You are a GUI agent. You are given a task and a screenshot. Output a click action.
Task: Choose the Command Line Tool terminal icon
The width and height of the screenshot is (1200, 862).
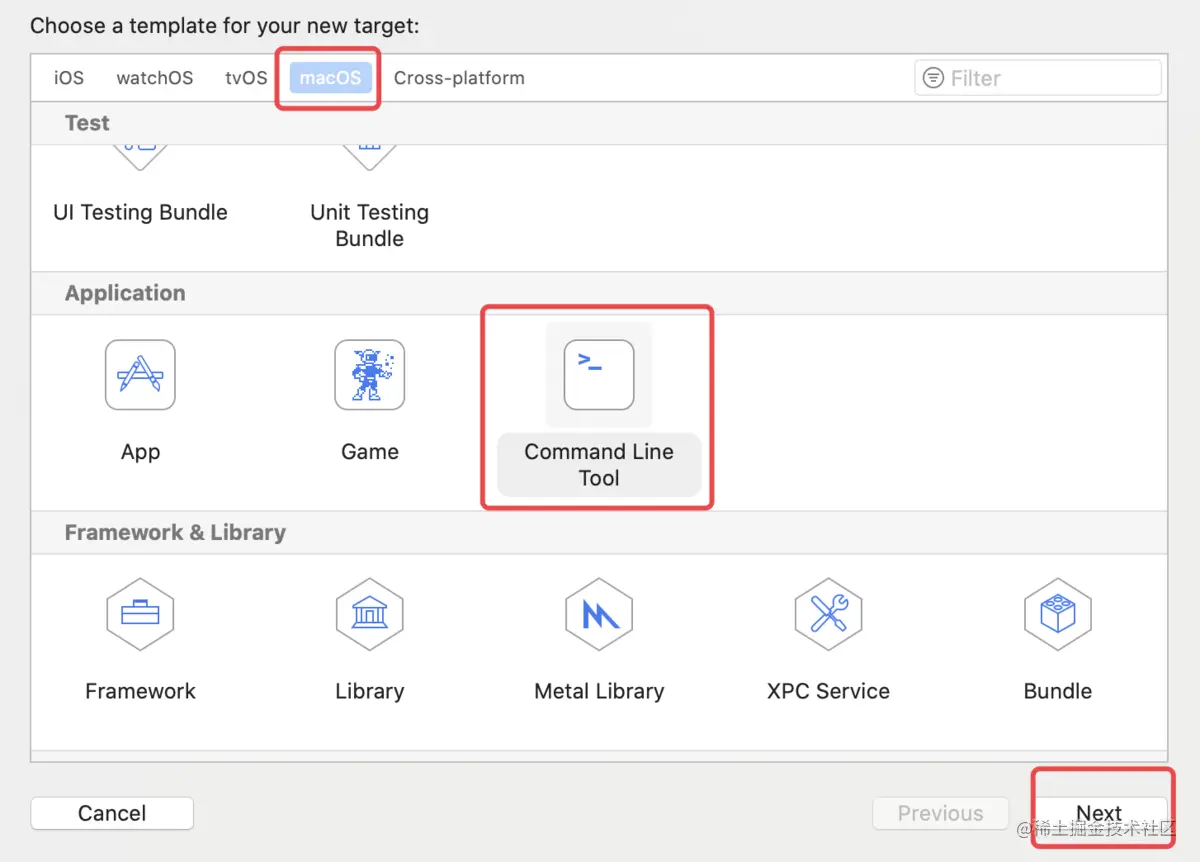[x=599, y=375]
